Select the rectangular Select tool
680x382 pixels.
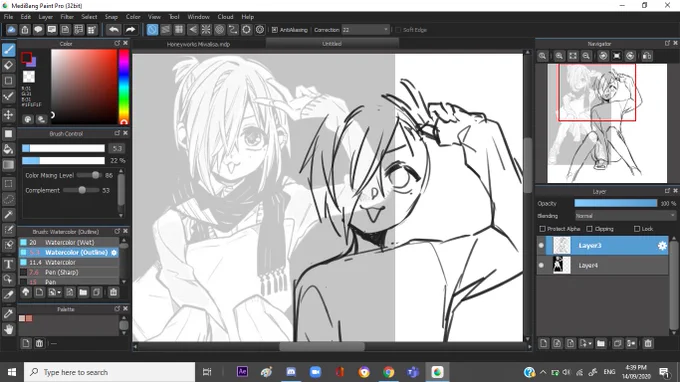9,184
